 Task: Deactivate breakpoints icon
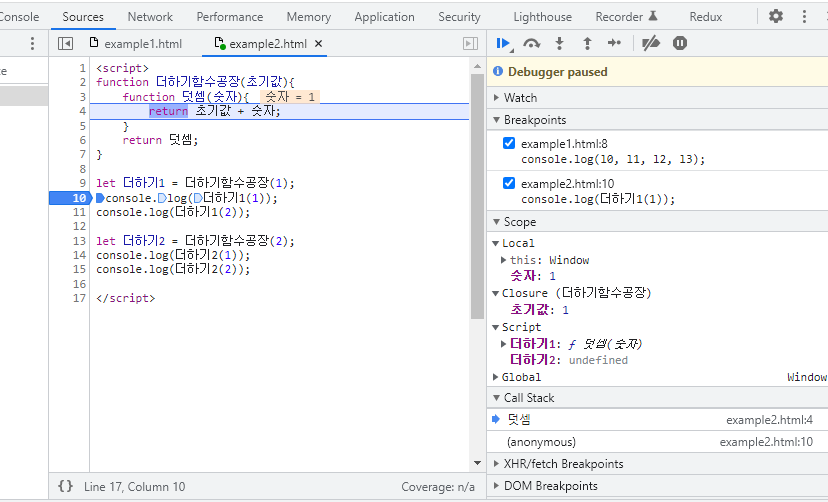[x=651, y=43]
